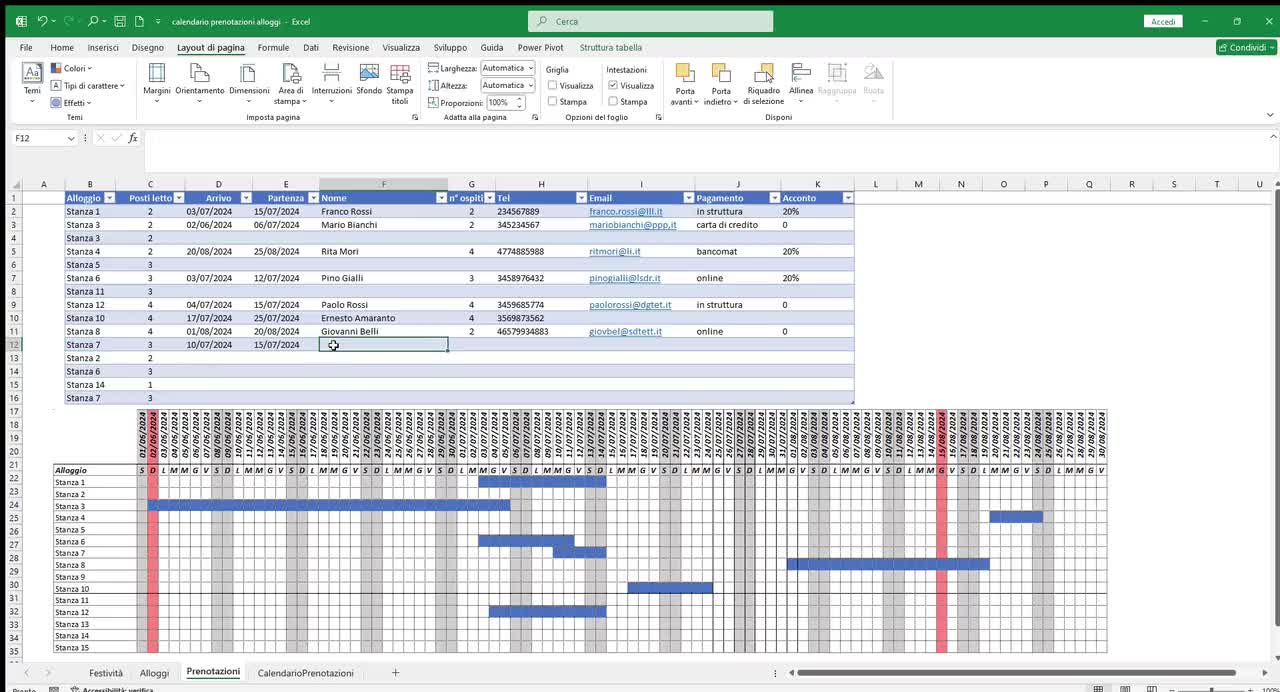Select the Sfondo background icon
This screenshot has width=1280, height=692.
click(x=369, y=84)
